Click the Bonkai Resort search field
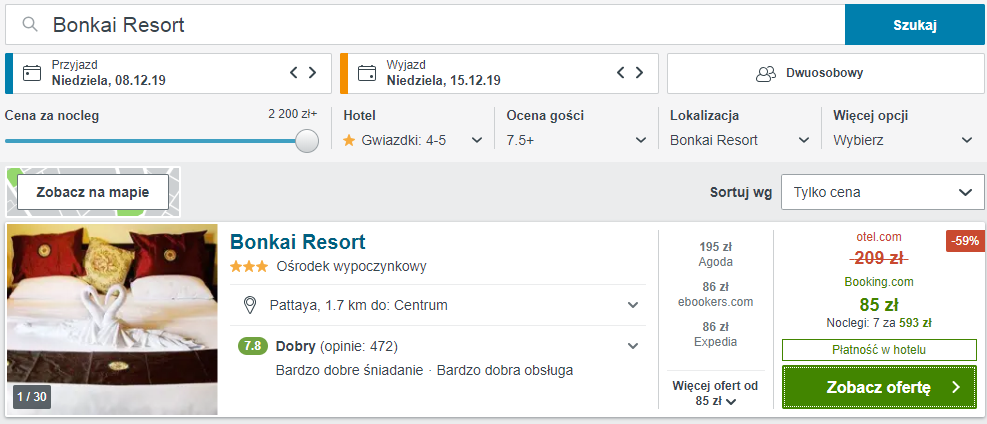 coord(425,25)
